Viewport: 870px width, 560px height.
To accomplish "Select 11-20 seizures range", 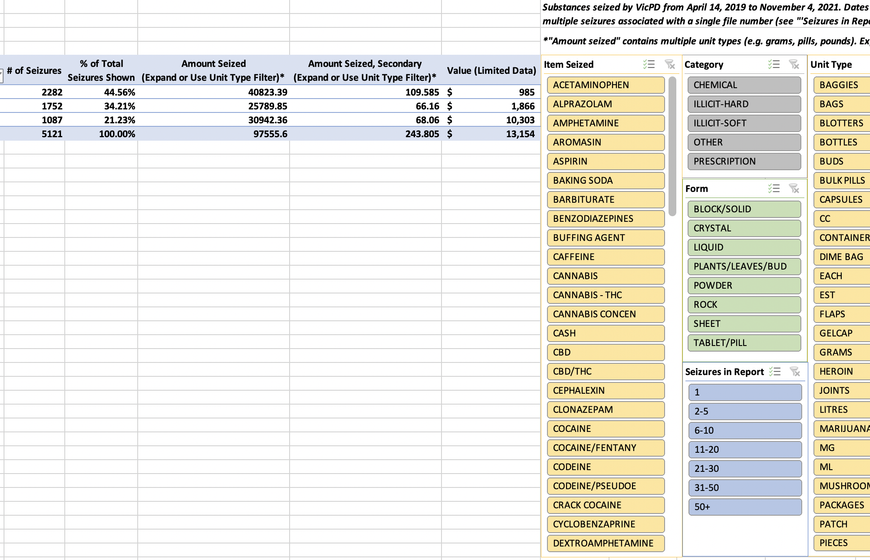I will pos(745,450).
